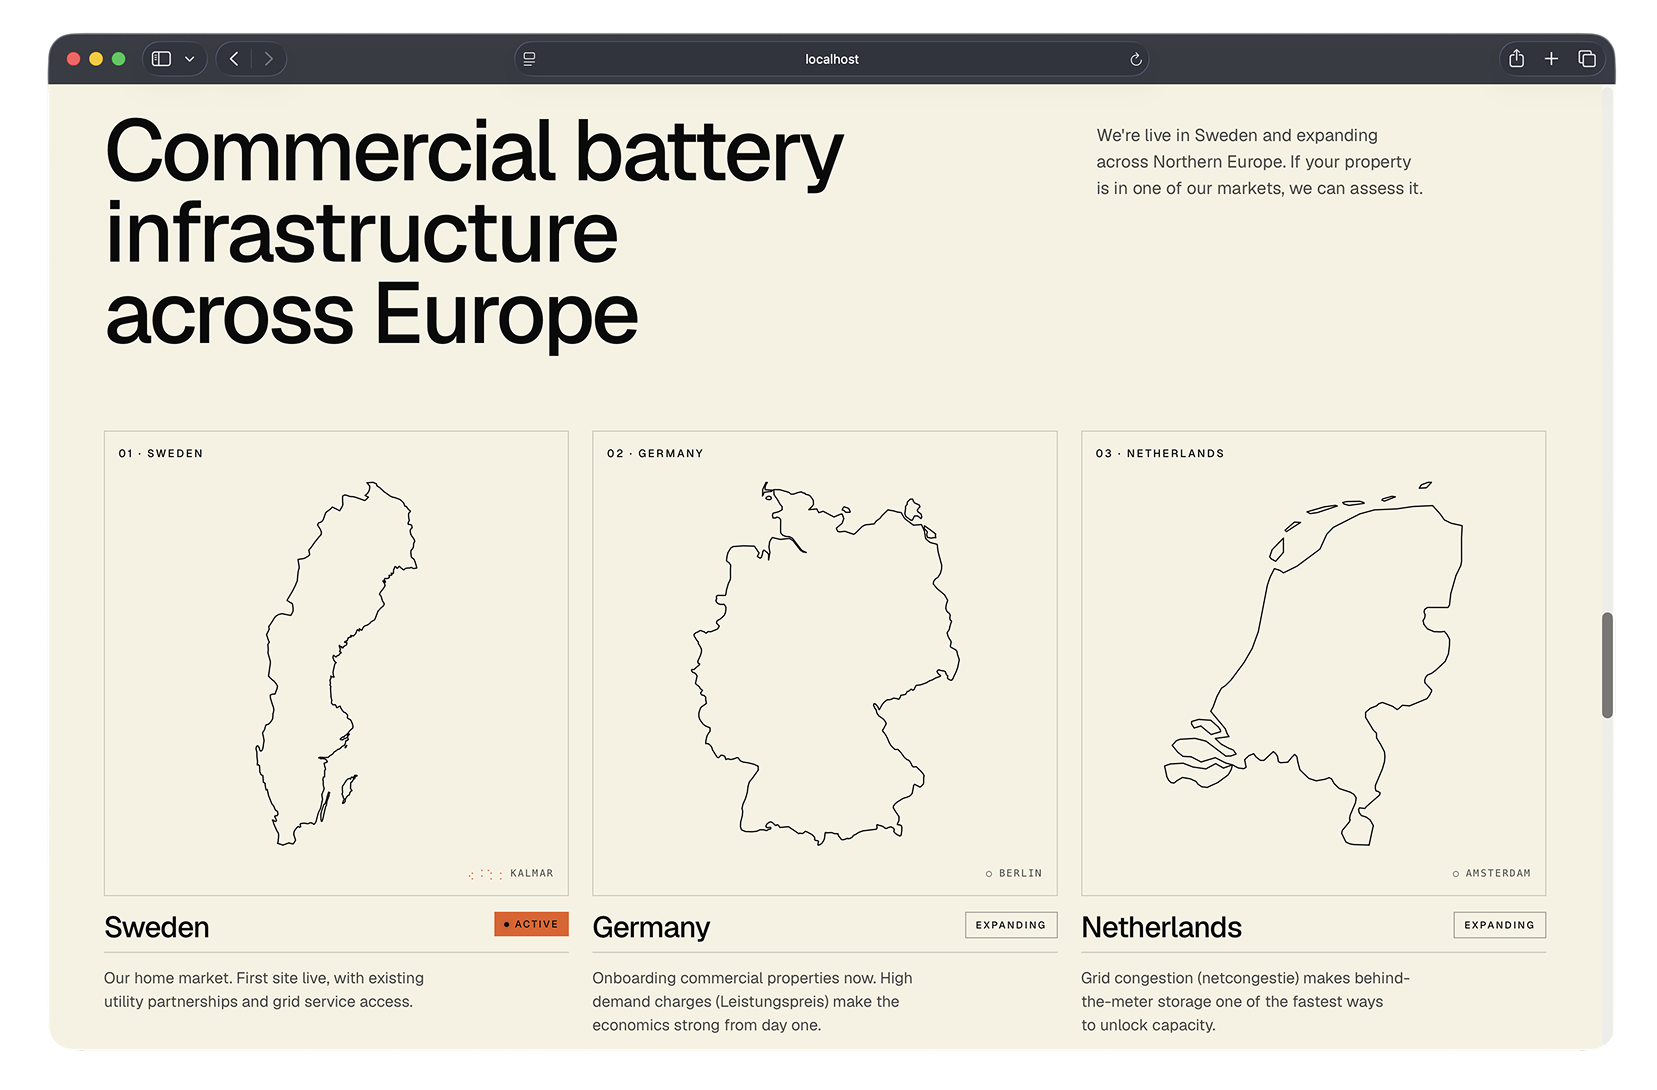Click the Netherlands country heading
Image resolution: width=1657 pixels, height=1090 pixels.
(1161, 927)
